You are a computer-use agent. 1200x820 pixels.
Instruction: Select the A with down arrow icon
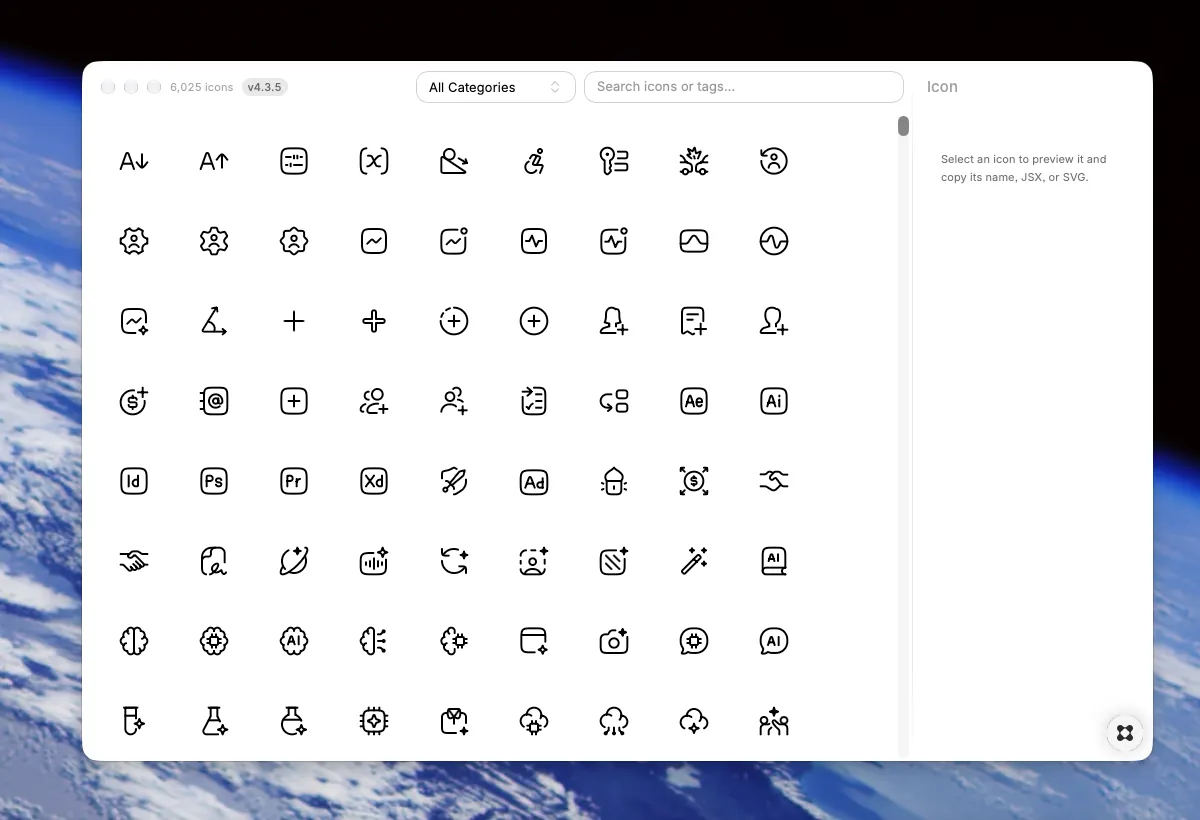tap(134, 161)
